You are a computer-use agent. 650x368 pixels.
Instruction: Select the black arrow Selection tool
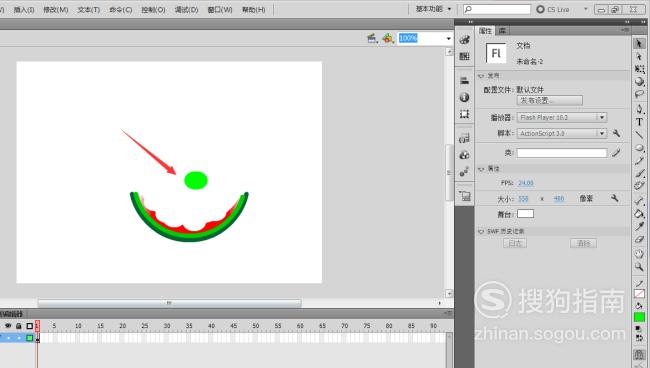pyautogui.click(x=639, y=43)
